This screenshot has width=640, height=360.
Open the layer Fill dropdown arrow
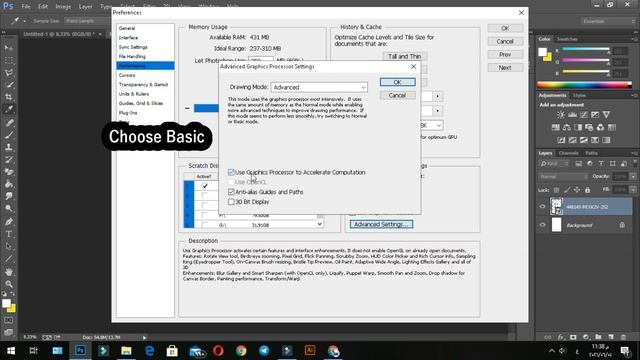point(633,190)
